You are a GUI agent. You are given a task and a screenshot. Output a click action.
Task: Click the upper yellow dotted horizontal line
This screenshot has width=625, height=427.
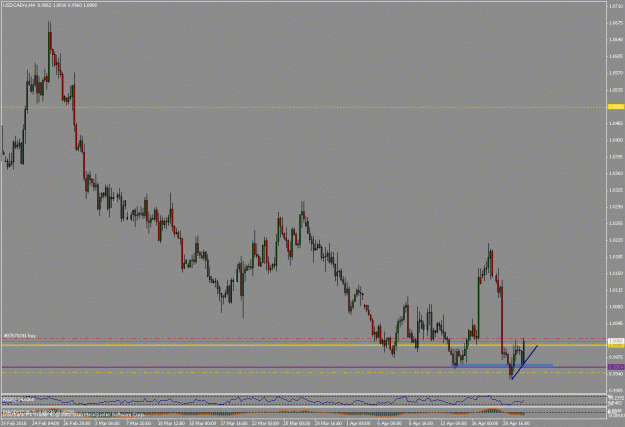pyautogui.click(x=303, y=107)
